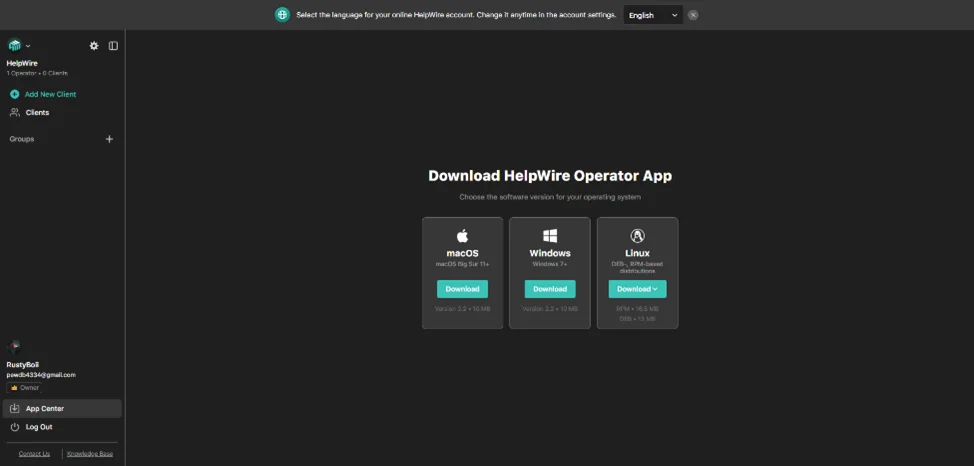This screenshot has width=974, height=466.
Task: Click the Log Out power icon
Action: 14,427
